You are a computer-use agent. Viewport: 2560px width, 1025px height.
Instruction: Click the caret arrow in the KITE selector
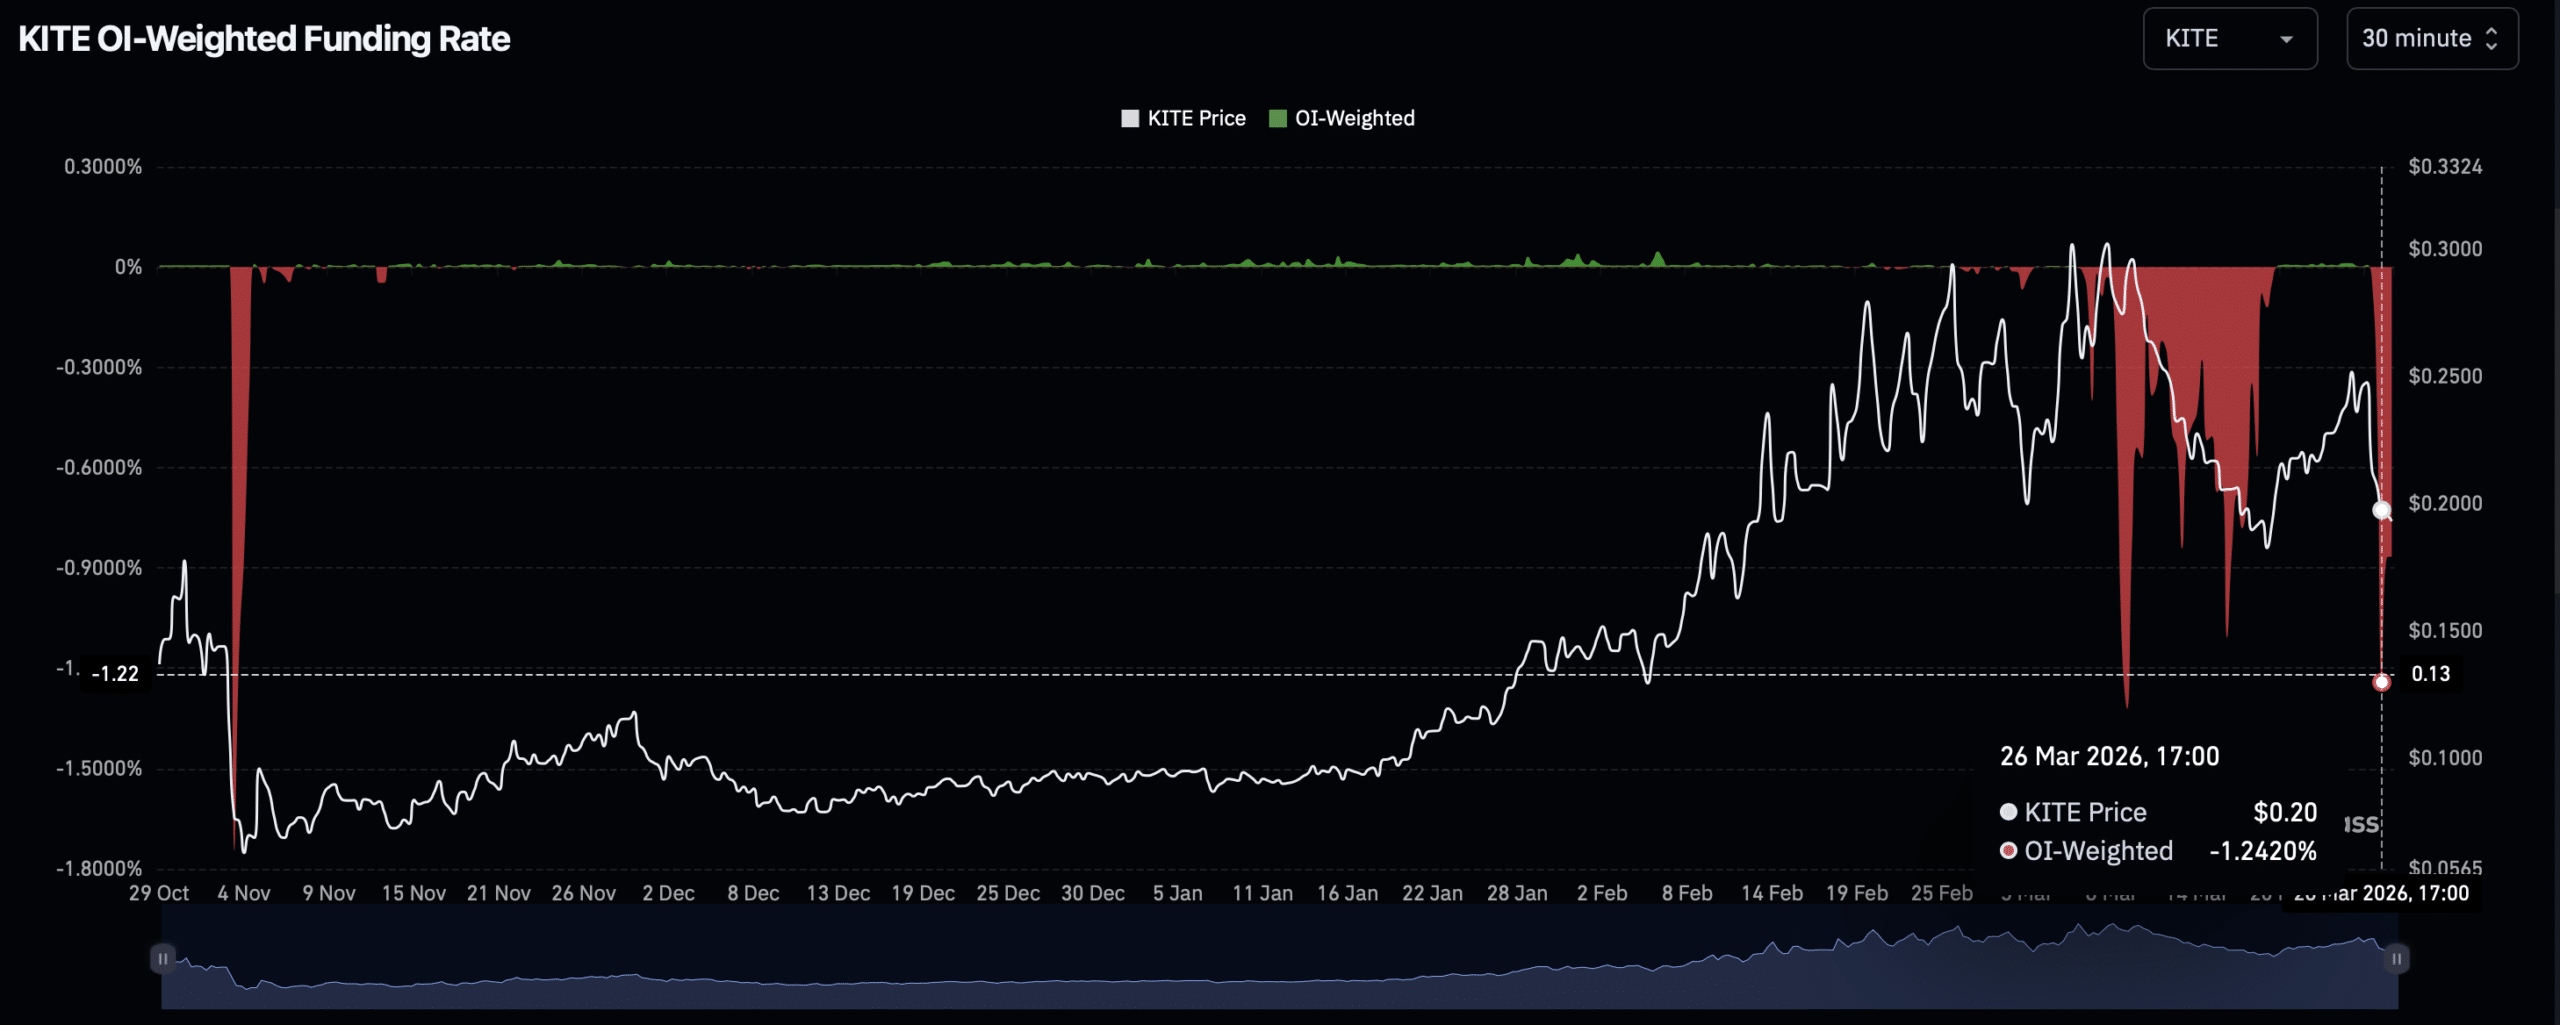[x=2285, y=40]
